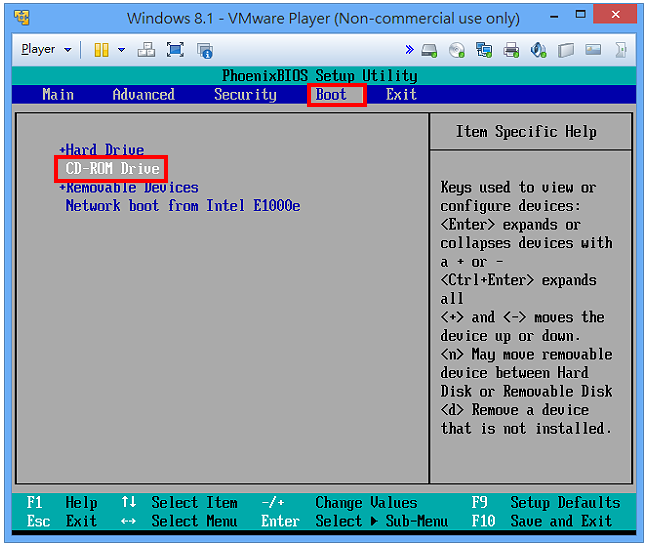Screen dimensions: 649x549
Task: Click the Select Menu hint text
Action: click(195, 521)
